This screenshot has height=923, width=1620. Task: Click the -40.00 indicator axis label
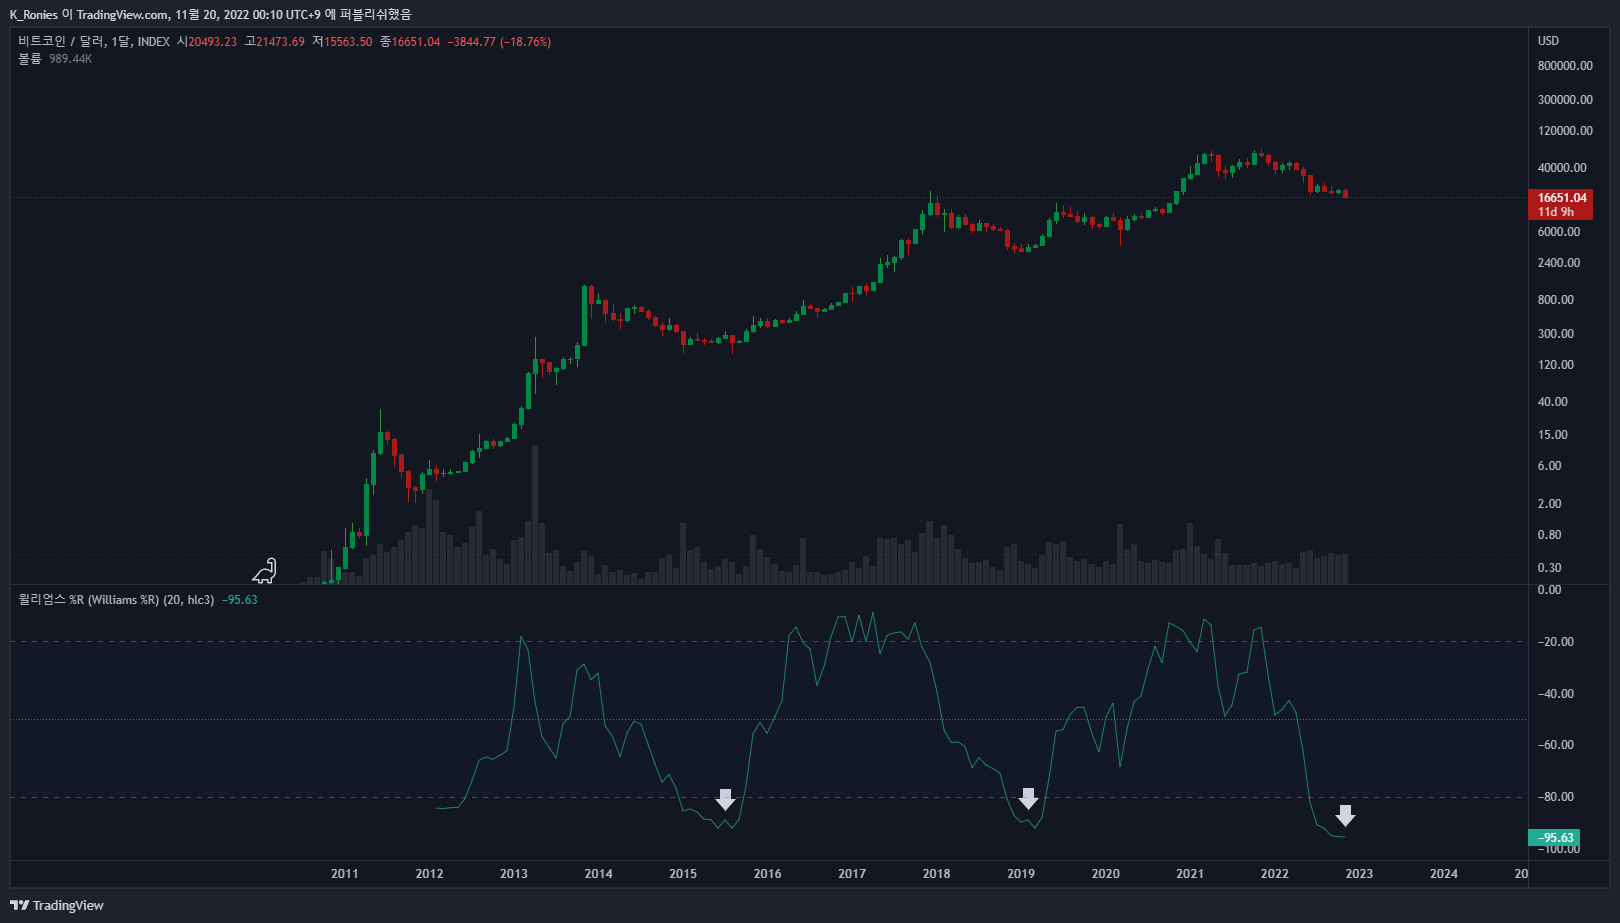(1556, 694)
